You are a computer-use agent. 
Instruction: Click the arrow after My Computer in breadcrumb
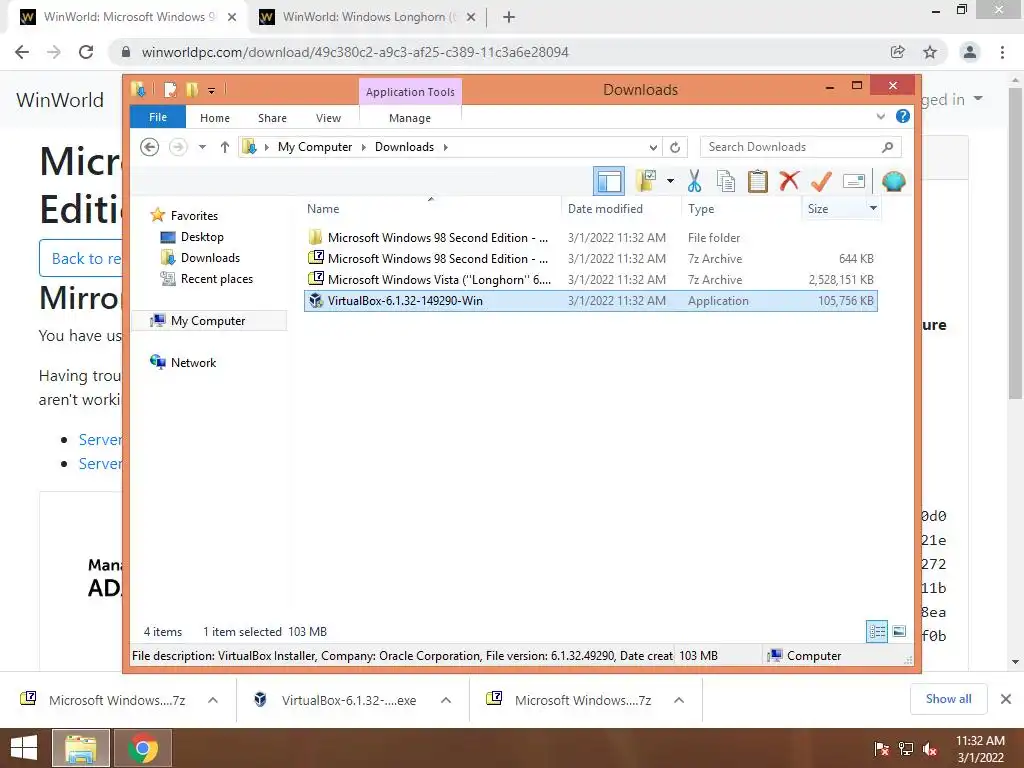[x=364, y=147]
